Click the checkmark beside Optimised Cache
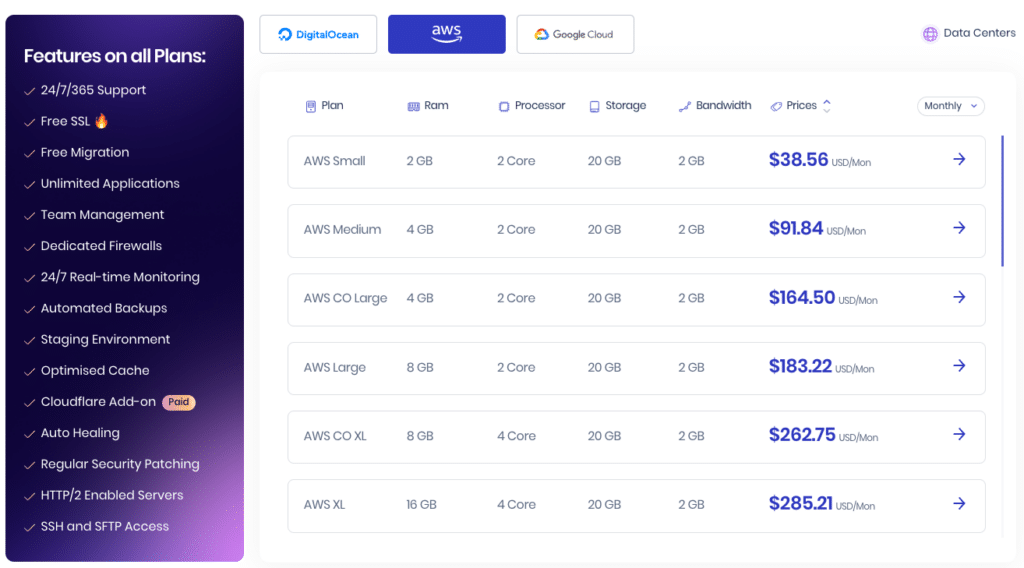This screenshot has height=568, width=1024. pos(29,372)
